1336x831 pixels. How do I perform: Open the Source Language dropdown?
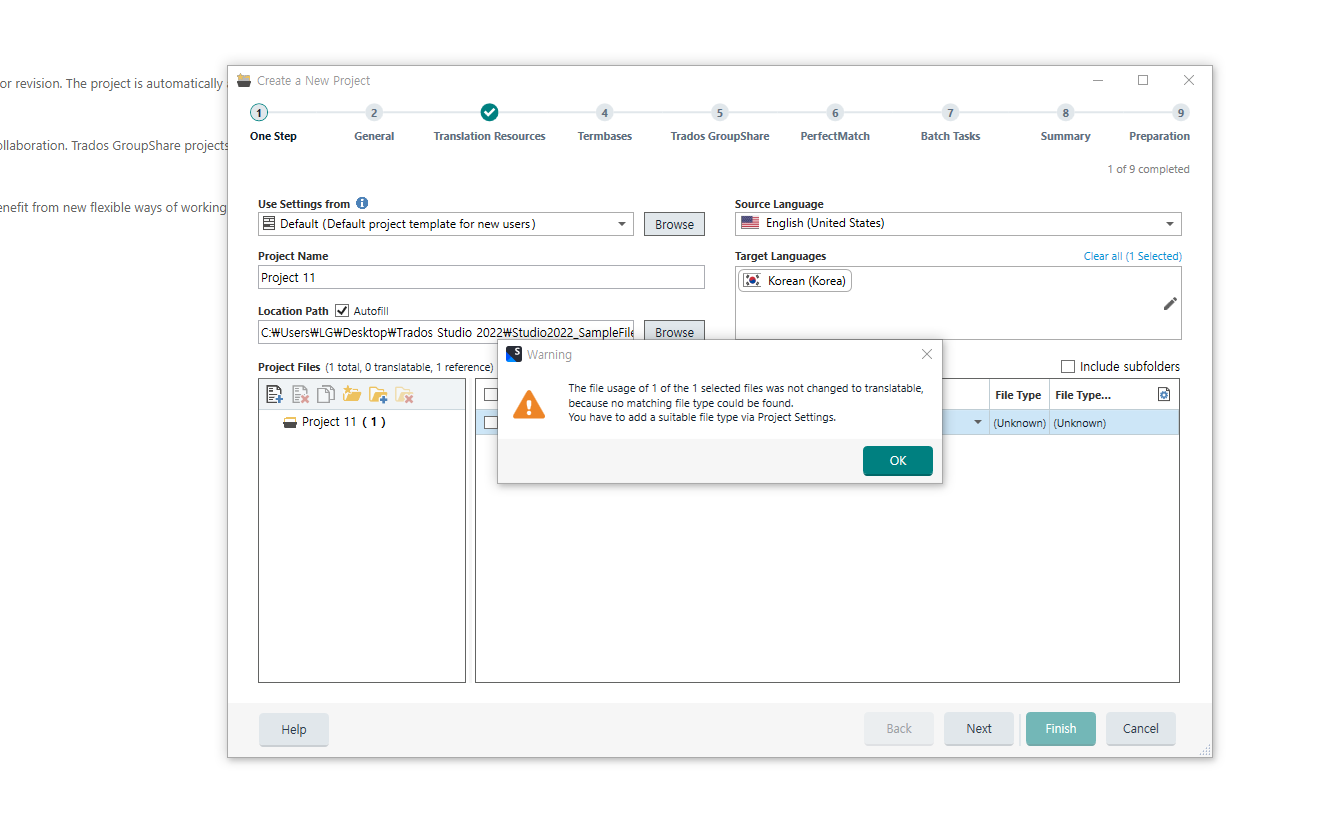pyautogui.click(x=1169, y=223)
